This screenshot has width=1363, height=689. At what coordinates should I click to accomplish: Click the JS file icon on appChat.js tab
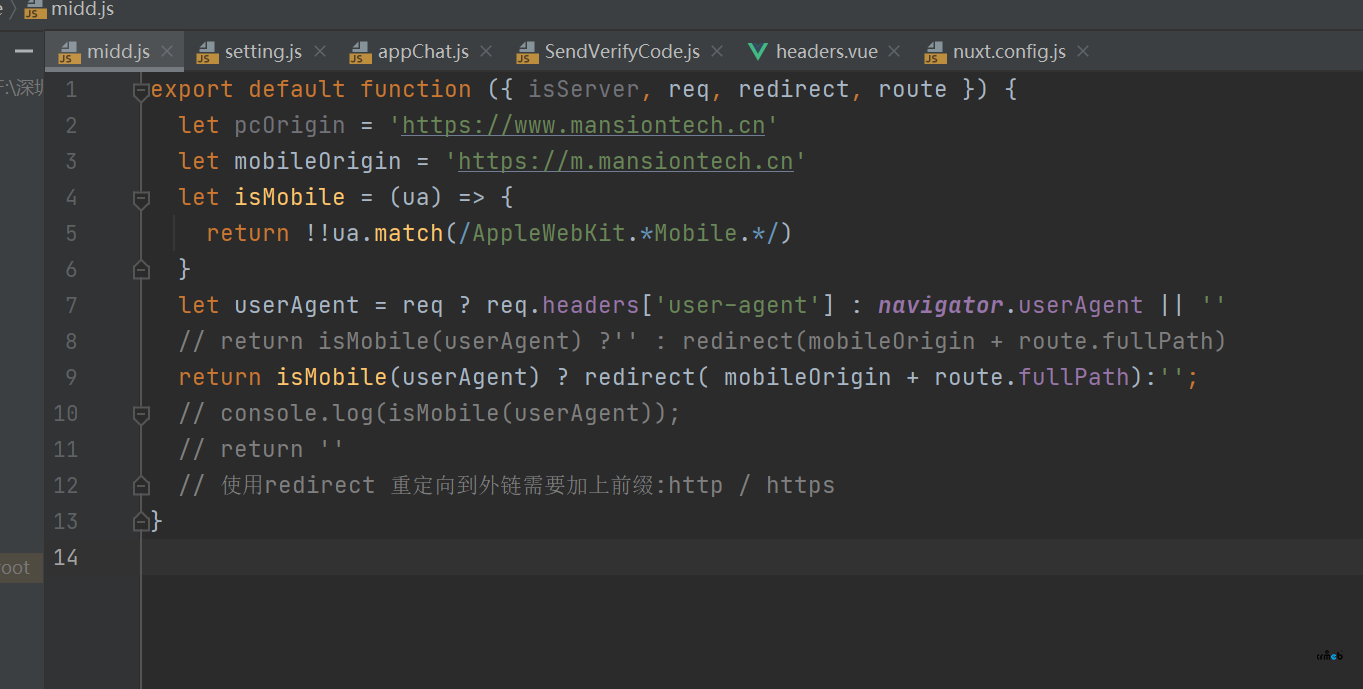click(360, 52)
